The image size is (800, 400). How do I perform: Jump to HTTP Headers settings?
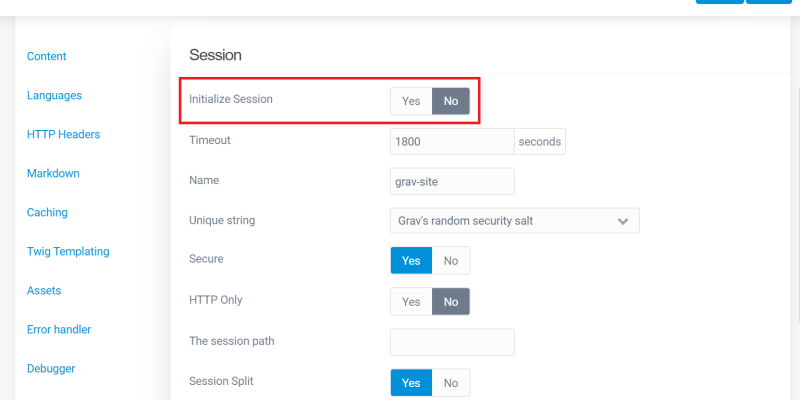tap(64, 134)
